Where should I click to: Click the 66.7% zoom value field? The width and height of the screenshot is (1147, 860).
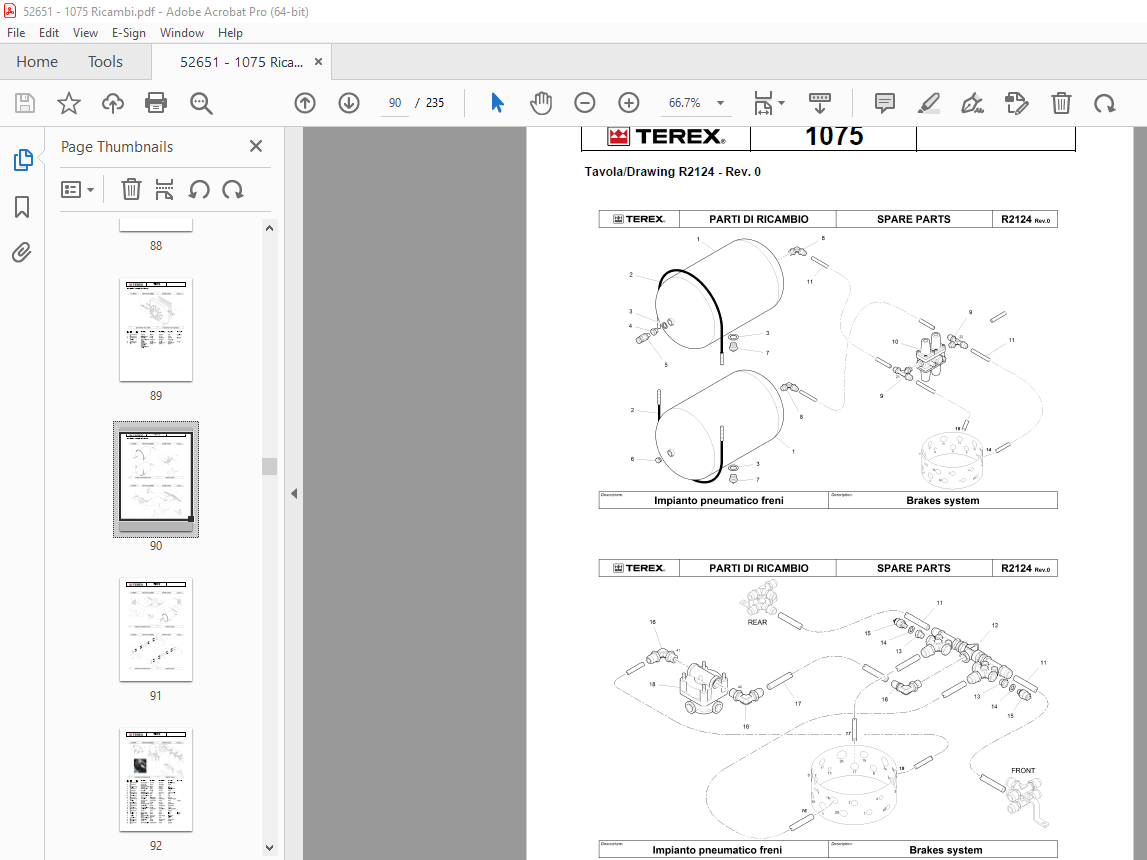[685, 103]
